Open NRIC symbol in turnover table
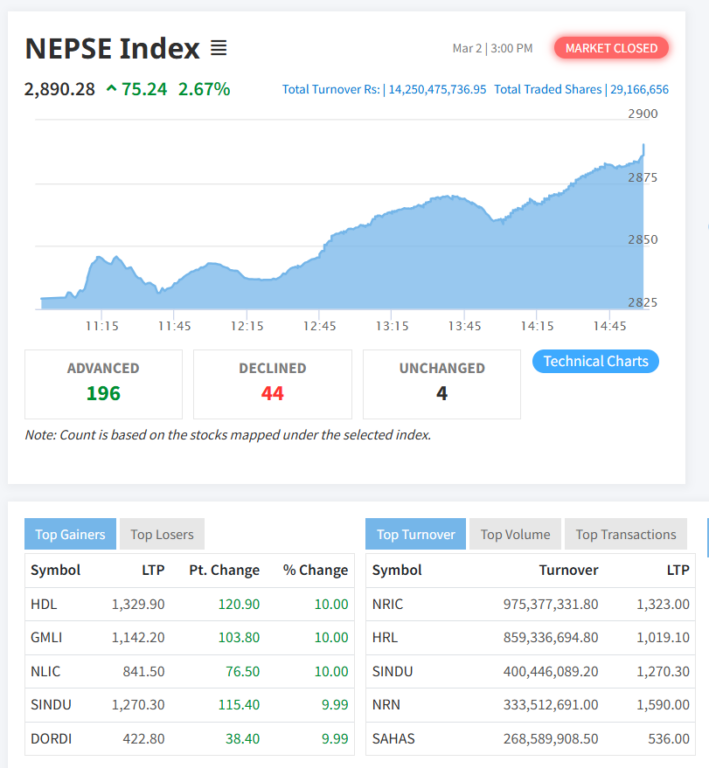The width and height of the screenshot is (709, 768). tap(388, 603)
